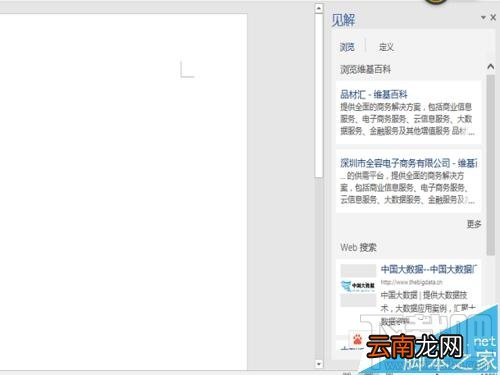
Task: Switch to the 定义 tab
Action: [x=386, y=47]
